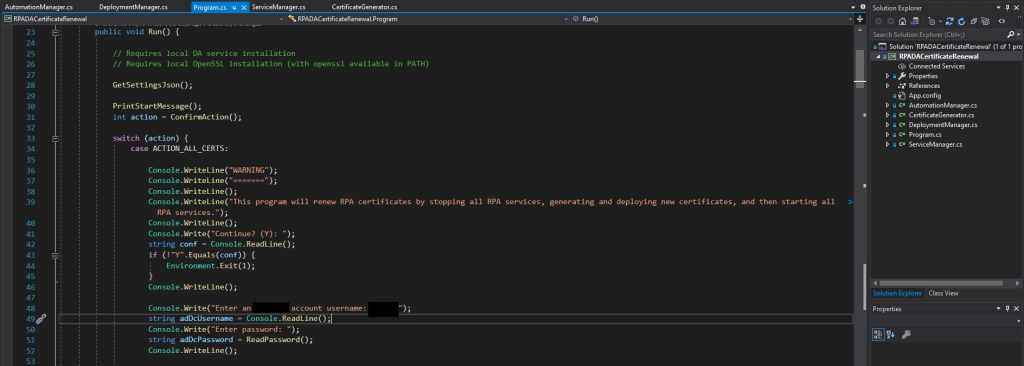The width and height of the screenshot is (1024, 366).
Task: Click the word-wrap glyph at end of line 39
Action: point(850,202)
